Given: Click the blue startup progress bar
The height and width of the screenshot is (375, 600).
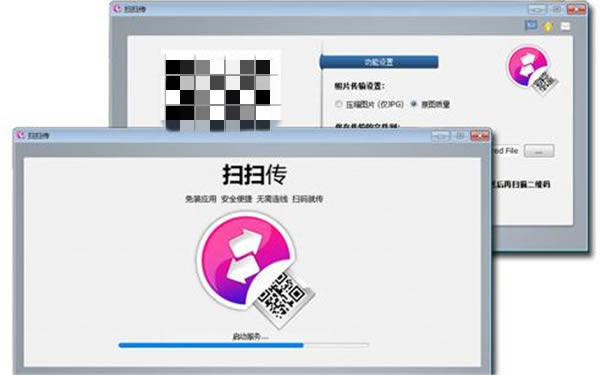Looking at the screenshot, I should [x=244, y=345].
